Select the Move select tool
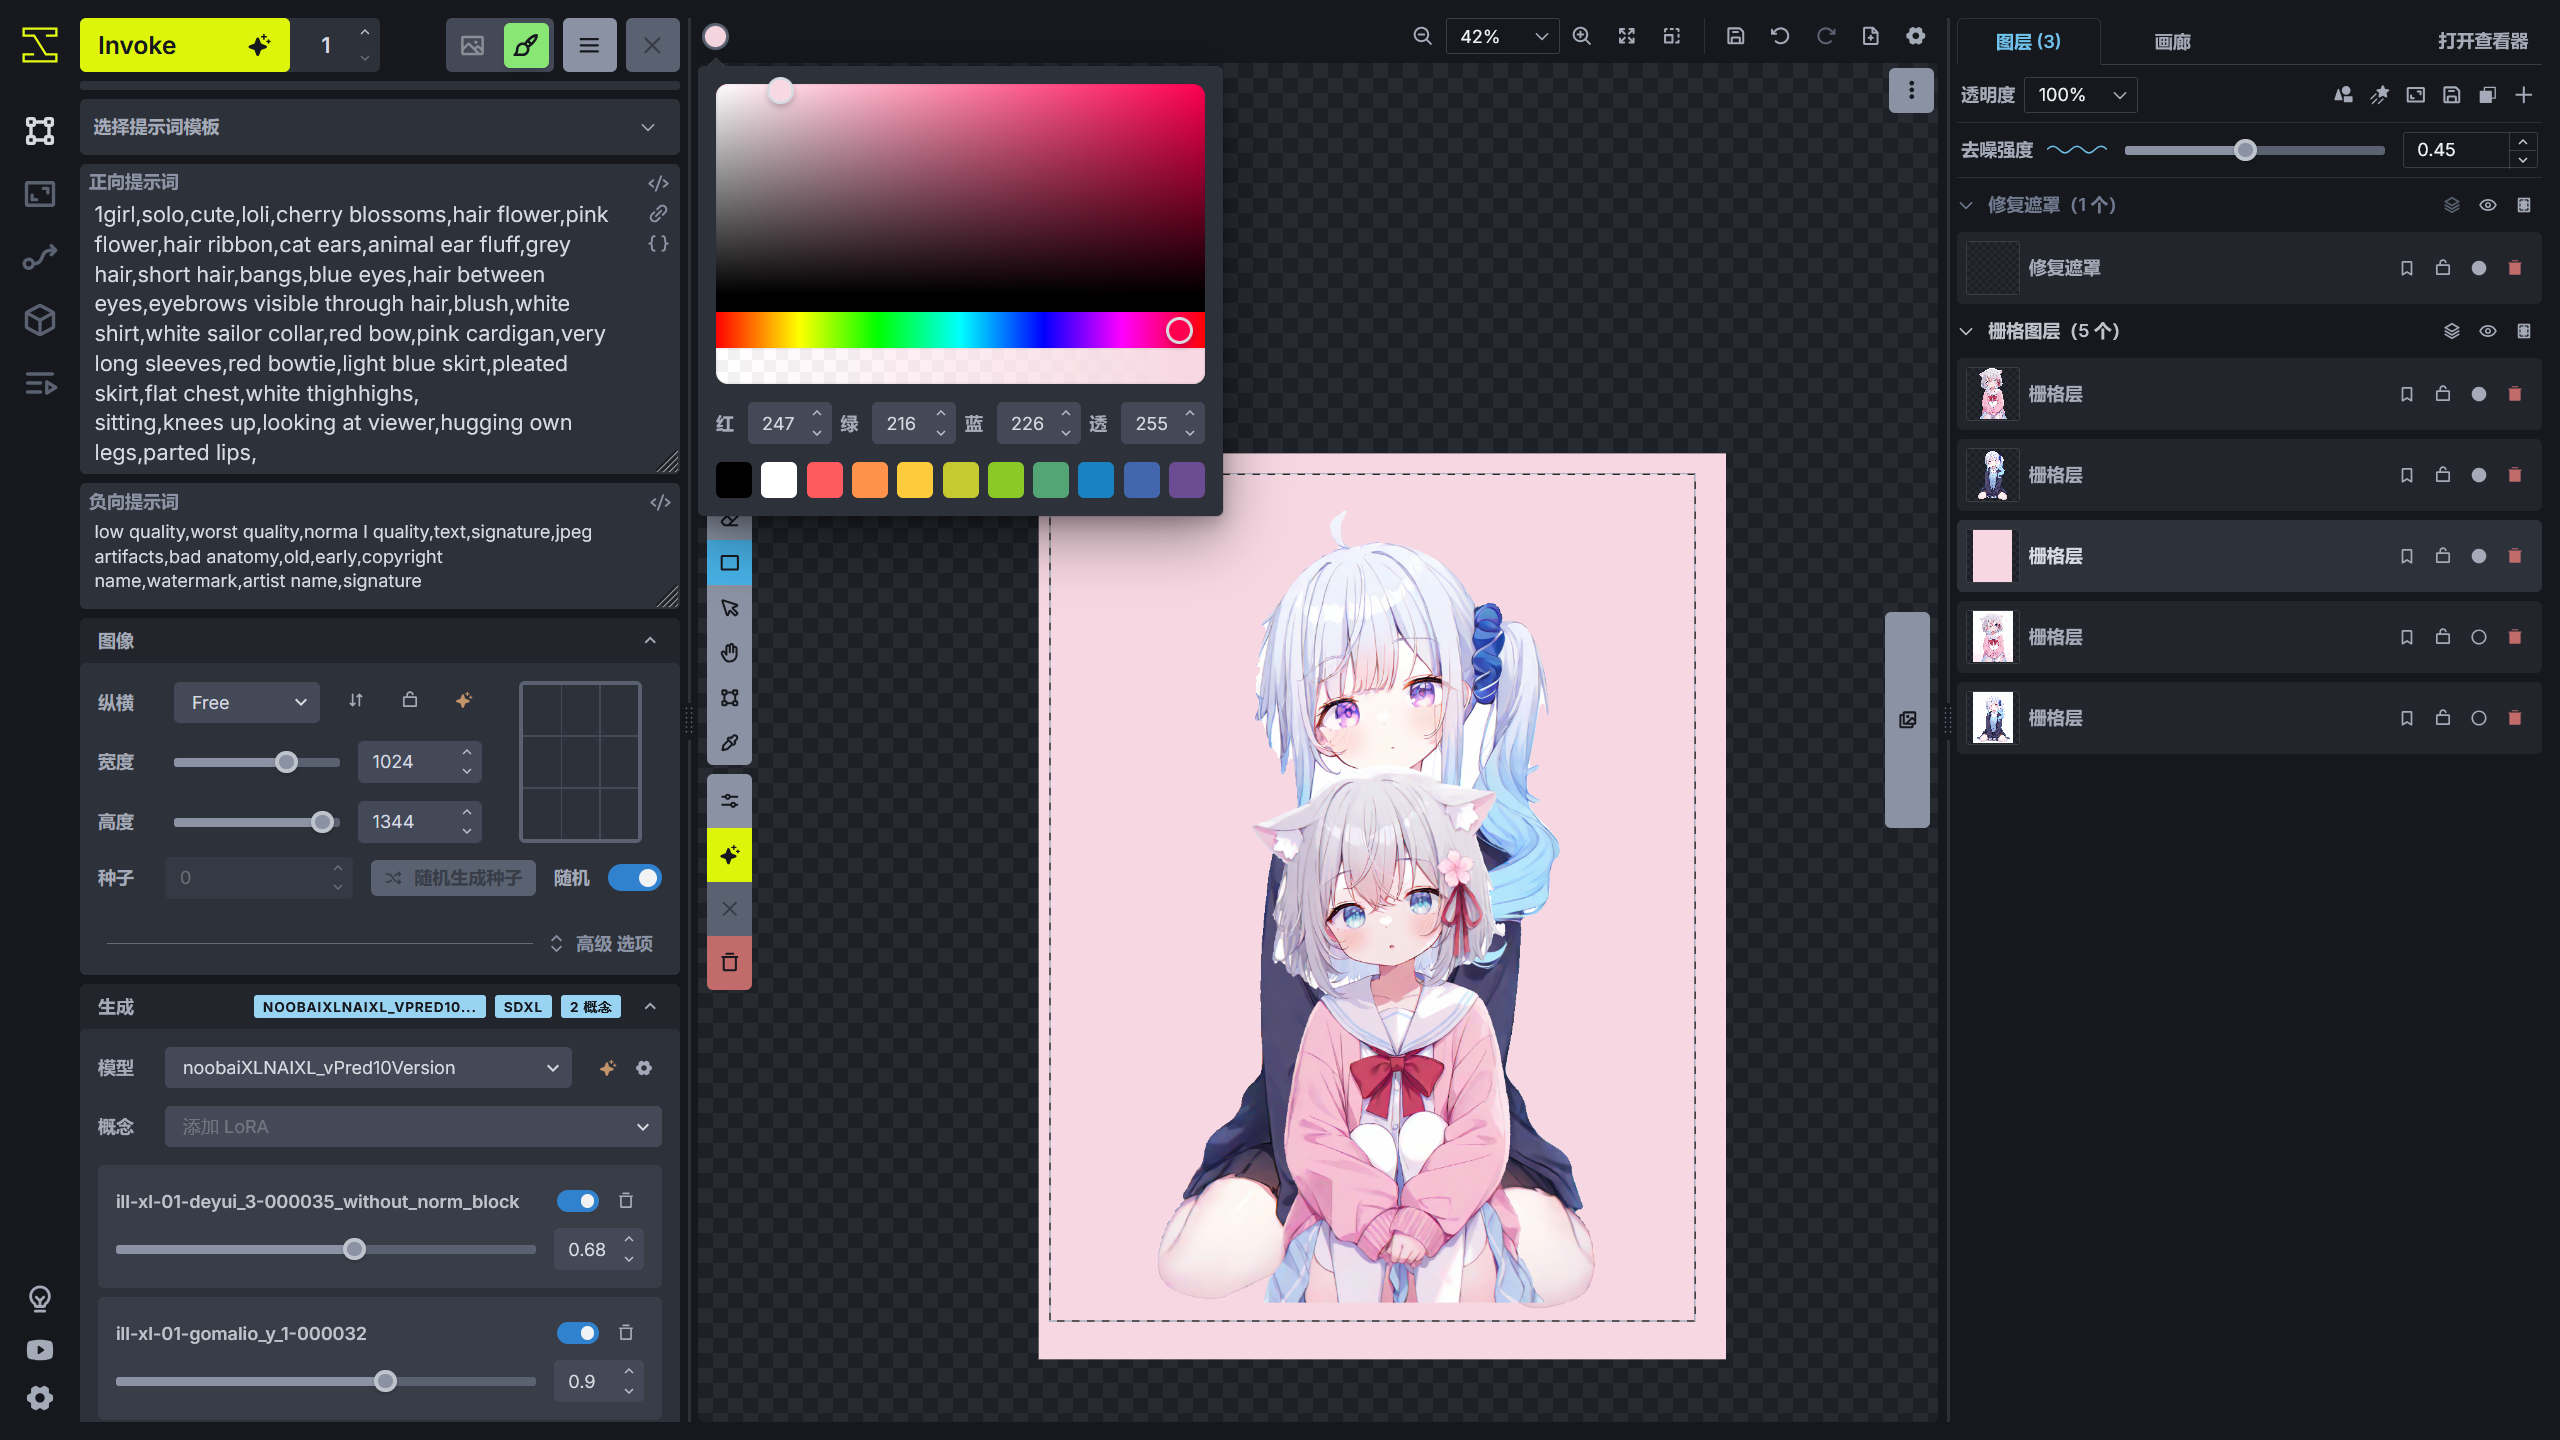 729,607
